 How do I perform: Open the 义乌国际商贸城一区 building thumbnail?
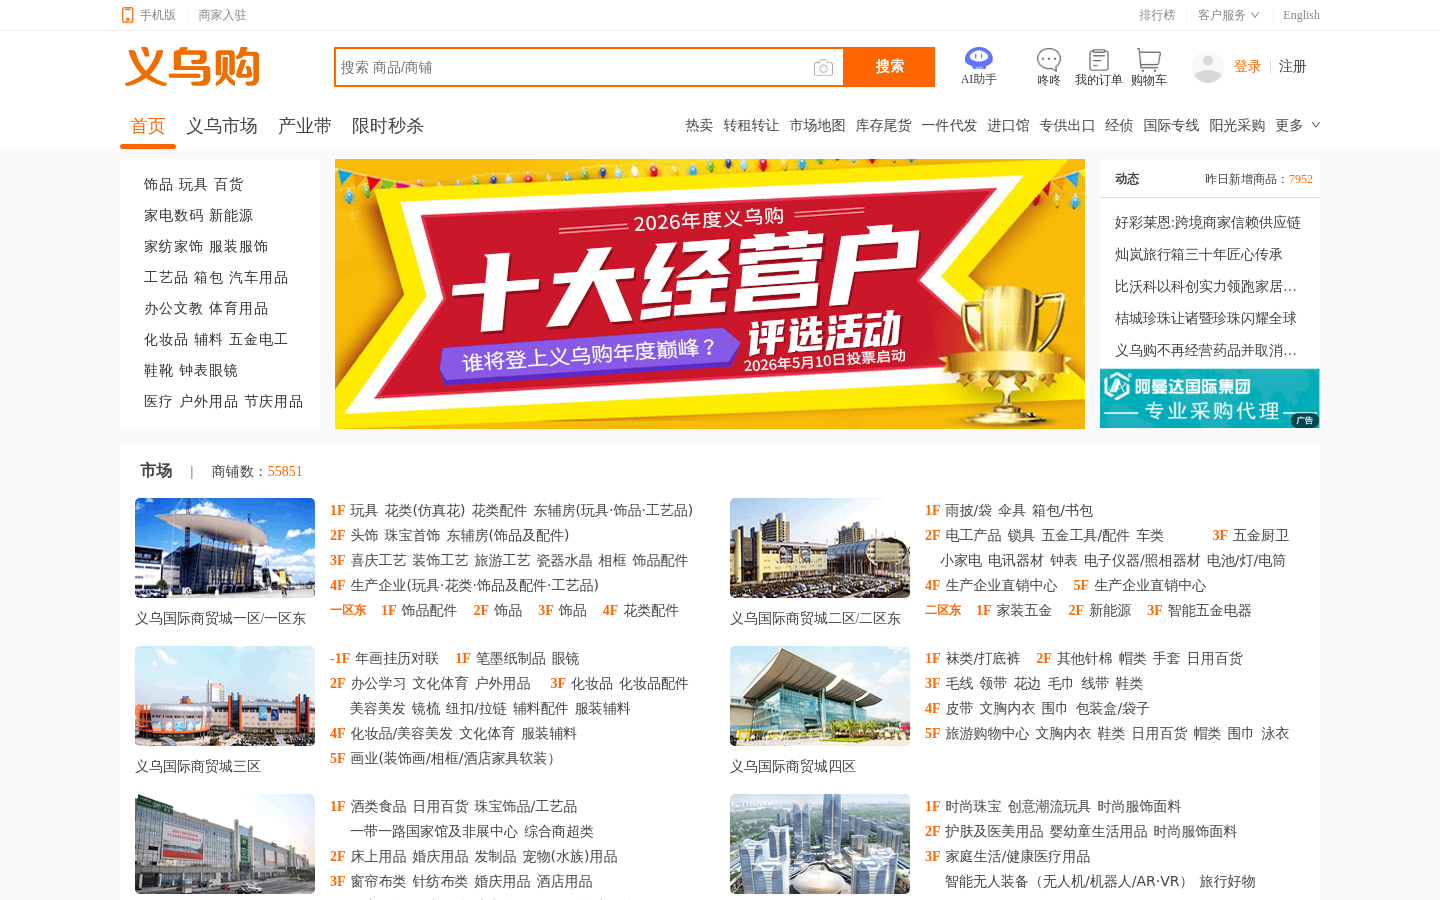225,548
